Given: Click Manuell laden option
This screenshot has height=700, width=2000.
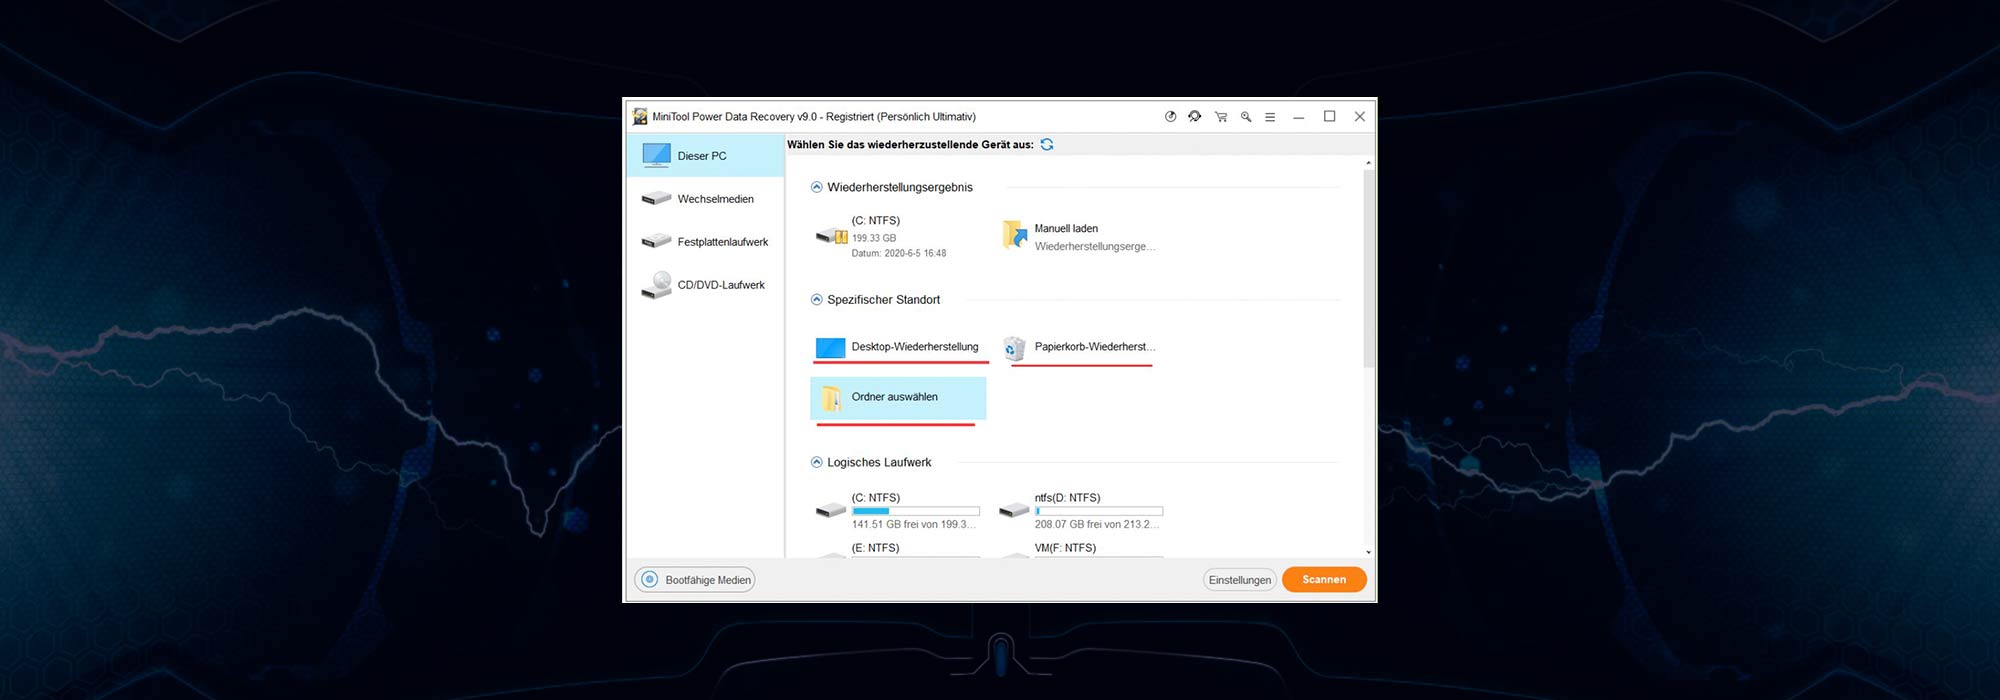Looking at the screenshot, I should tap(1080, 237).
